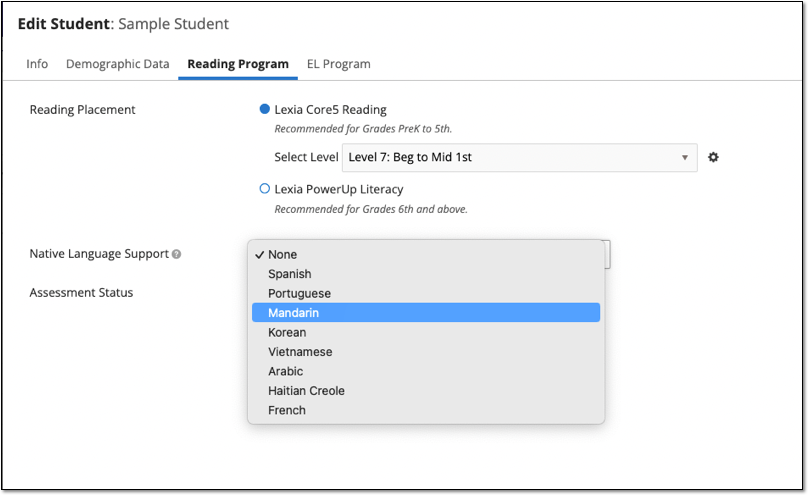Select the Lexia Core5 Reading radio button
The image size is (808, 495).
click(265, 109)
